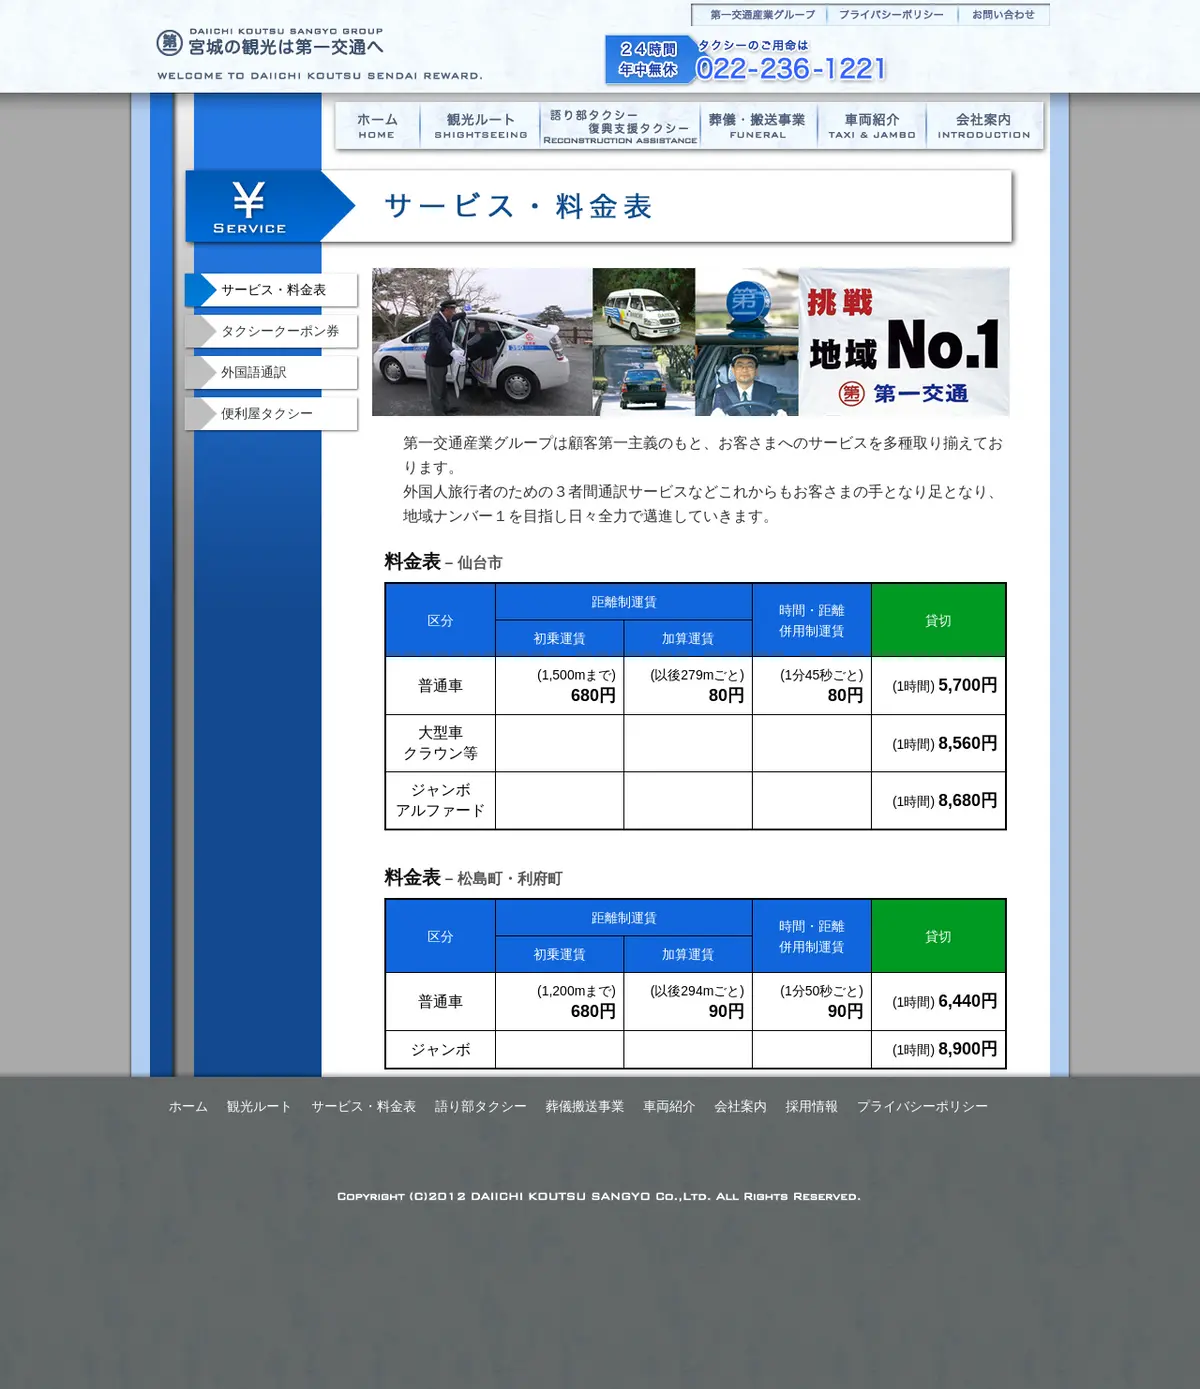
Task: Select 外国語通訳 in sidebar
Action: point(271,372)
